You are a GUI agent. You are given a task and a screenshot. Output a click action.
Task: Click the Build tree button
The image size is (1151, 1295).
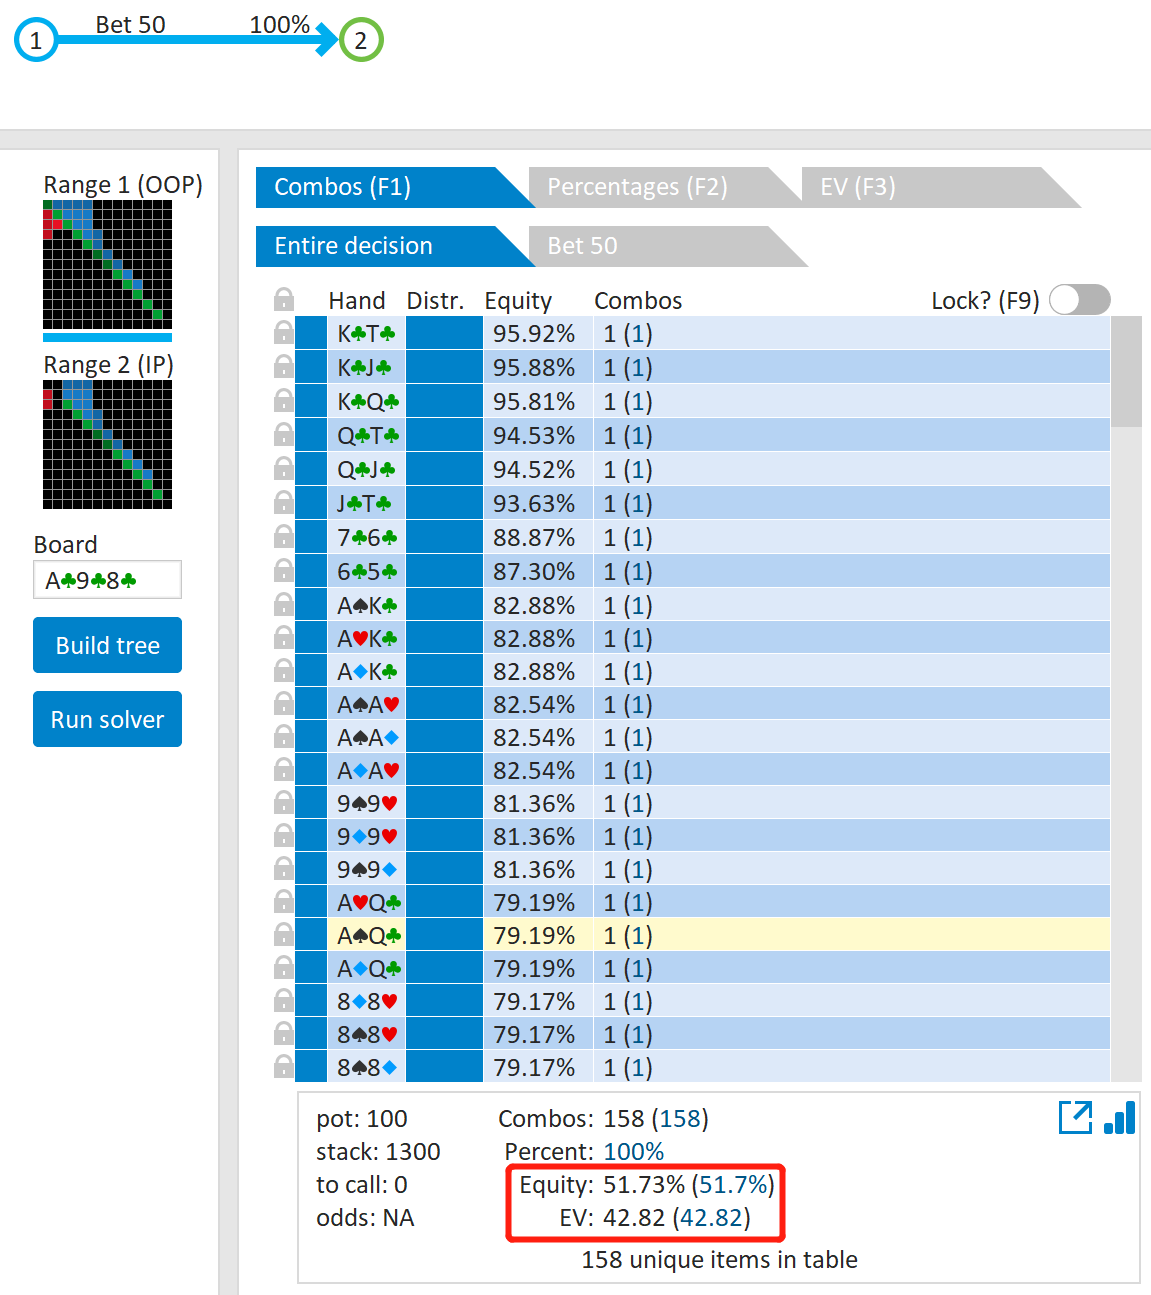click(x=107, y=645)
